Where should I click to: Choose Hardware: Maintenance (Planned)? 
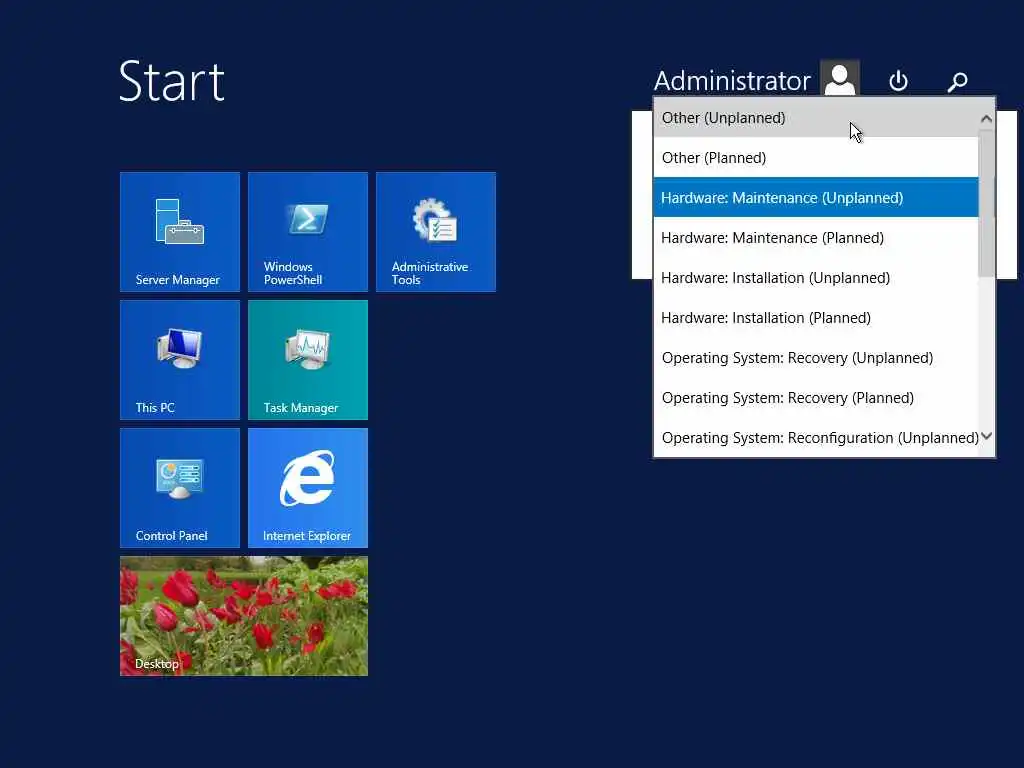[x=816, y=238]
